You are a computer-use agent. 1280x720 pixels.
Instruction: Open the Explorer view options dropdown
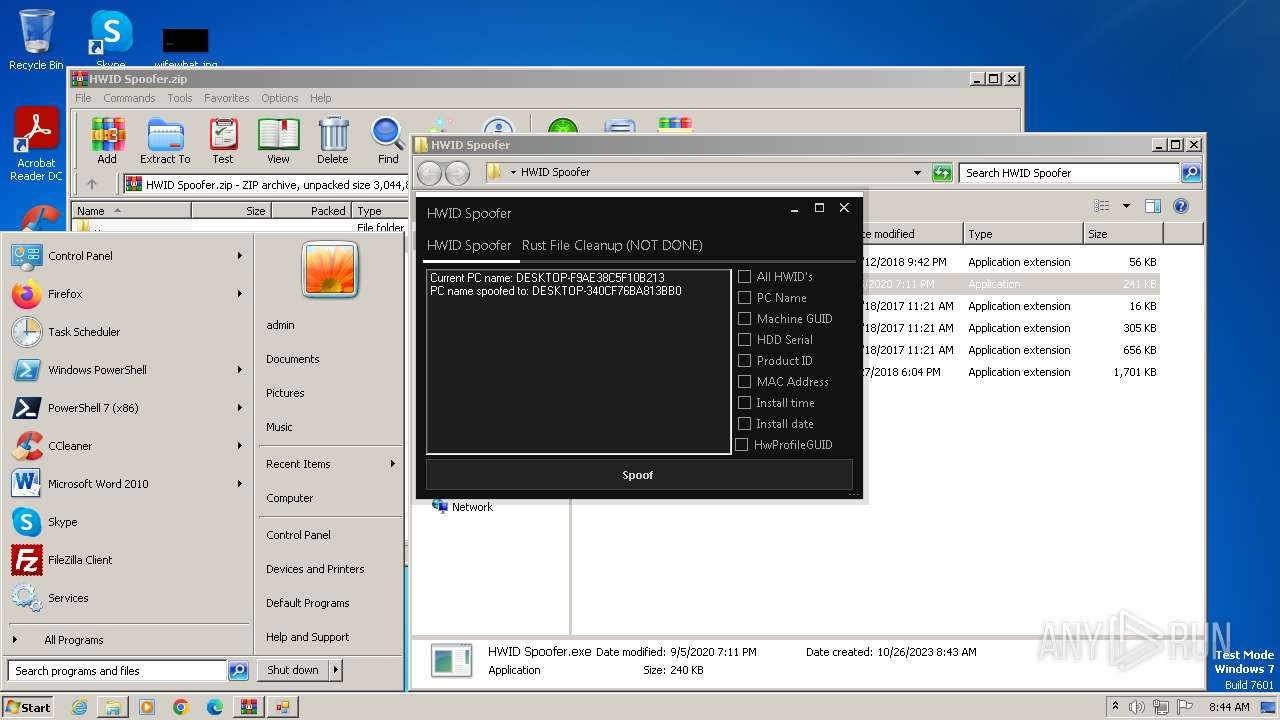(x=1126, y=206)
